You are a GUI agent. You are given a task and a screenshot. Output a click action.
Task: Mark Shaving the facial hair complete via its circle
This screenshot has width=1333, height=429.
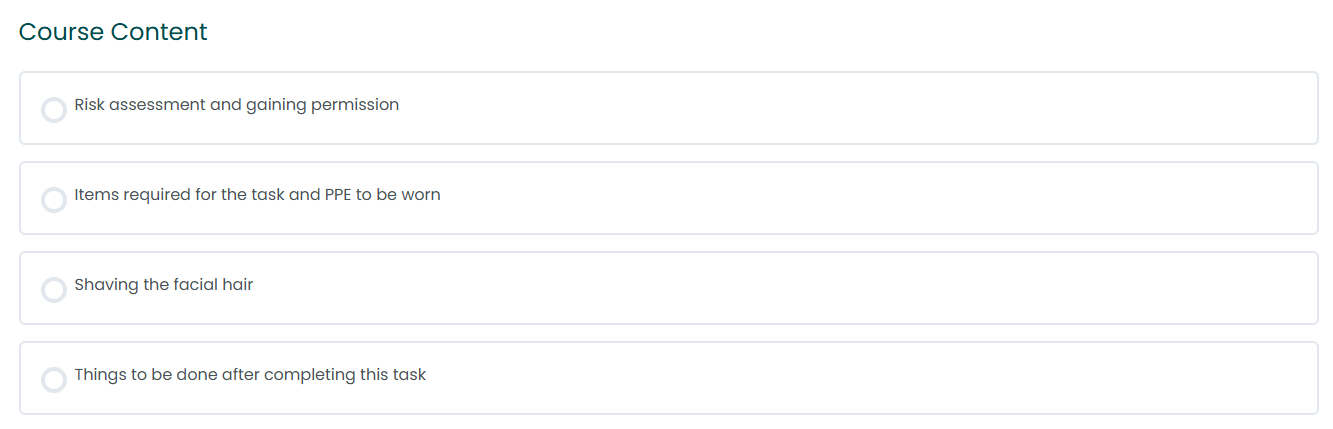(54, 290)
